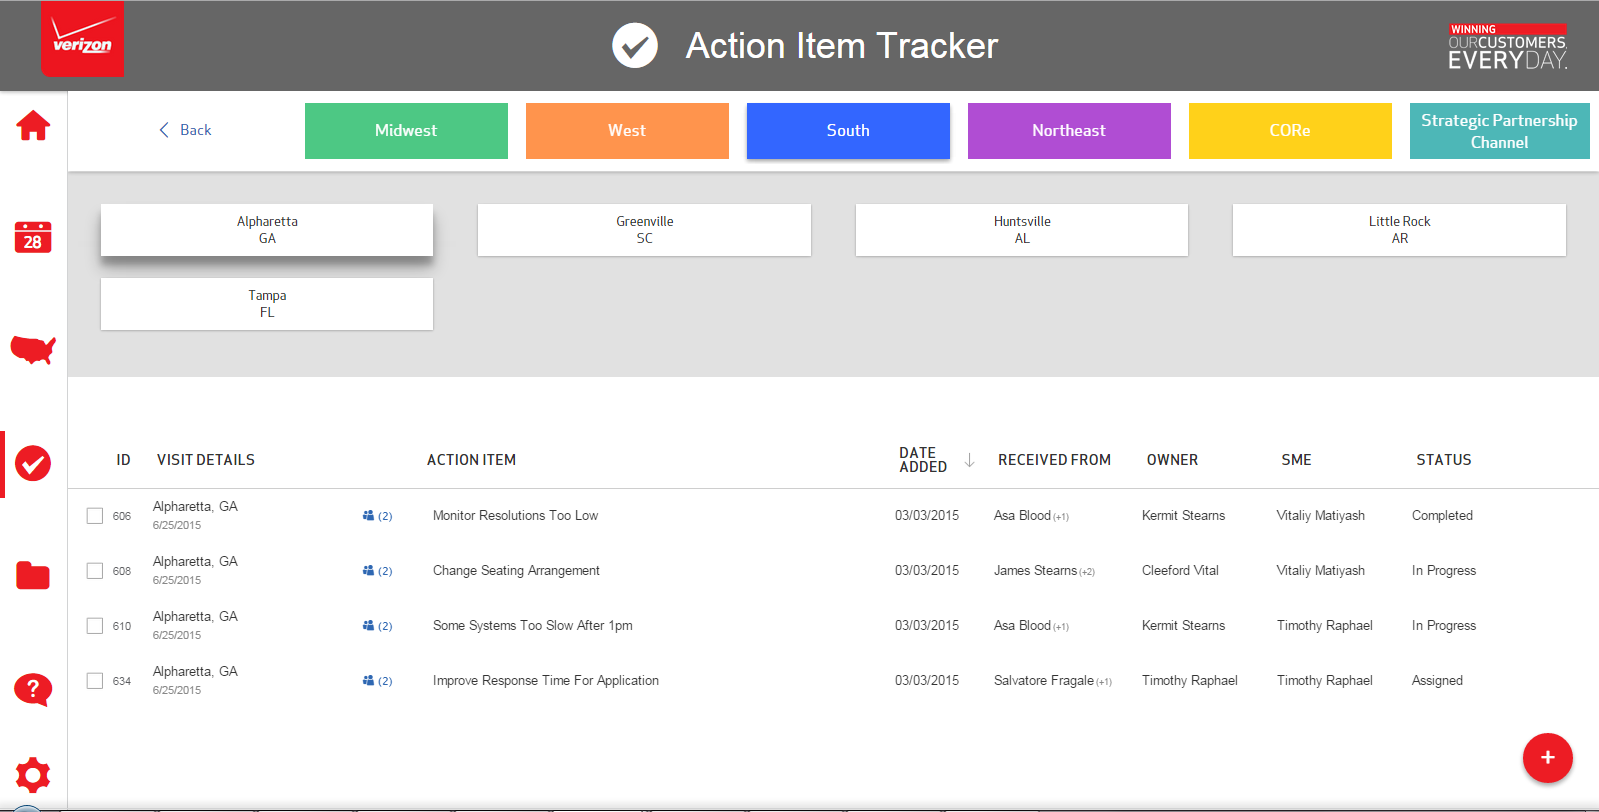Click the Verizon logo
1599x812 pixels.
click(x=82, y=40)
